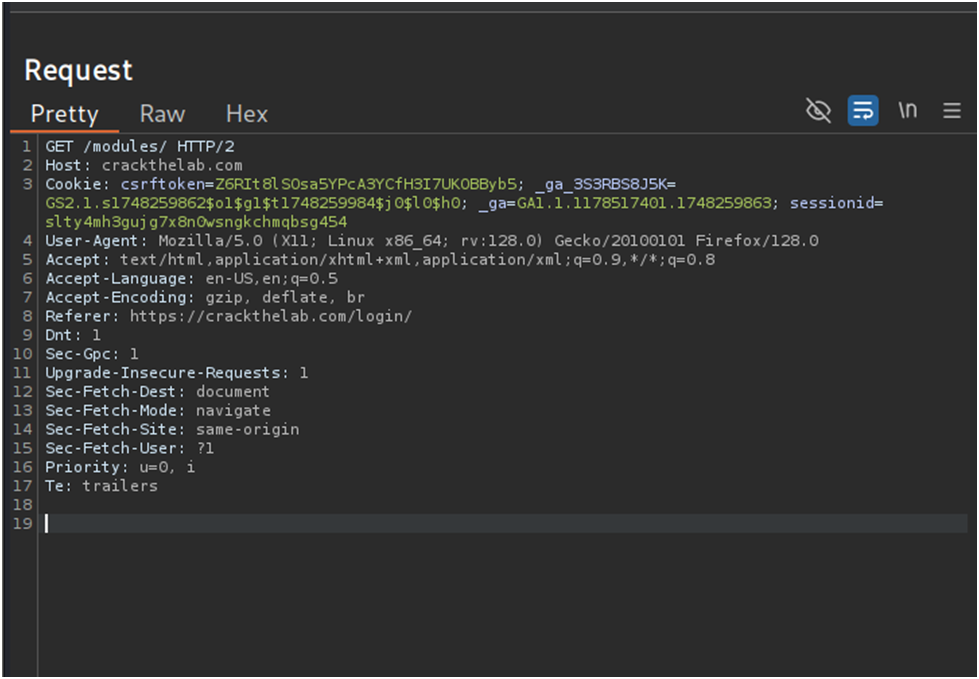
Task: Enable show non-printable characters (\n) icon
Action: [x=908, y=111]
